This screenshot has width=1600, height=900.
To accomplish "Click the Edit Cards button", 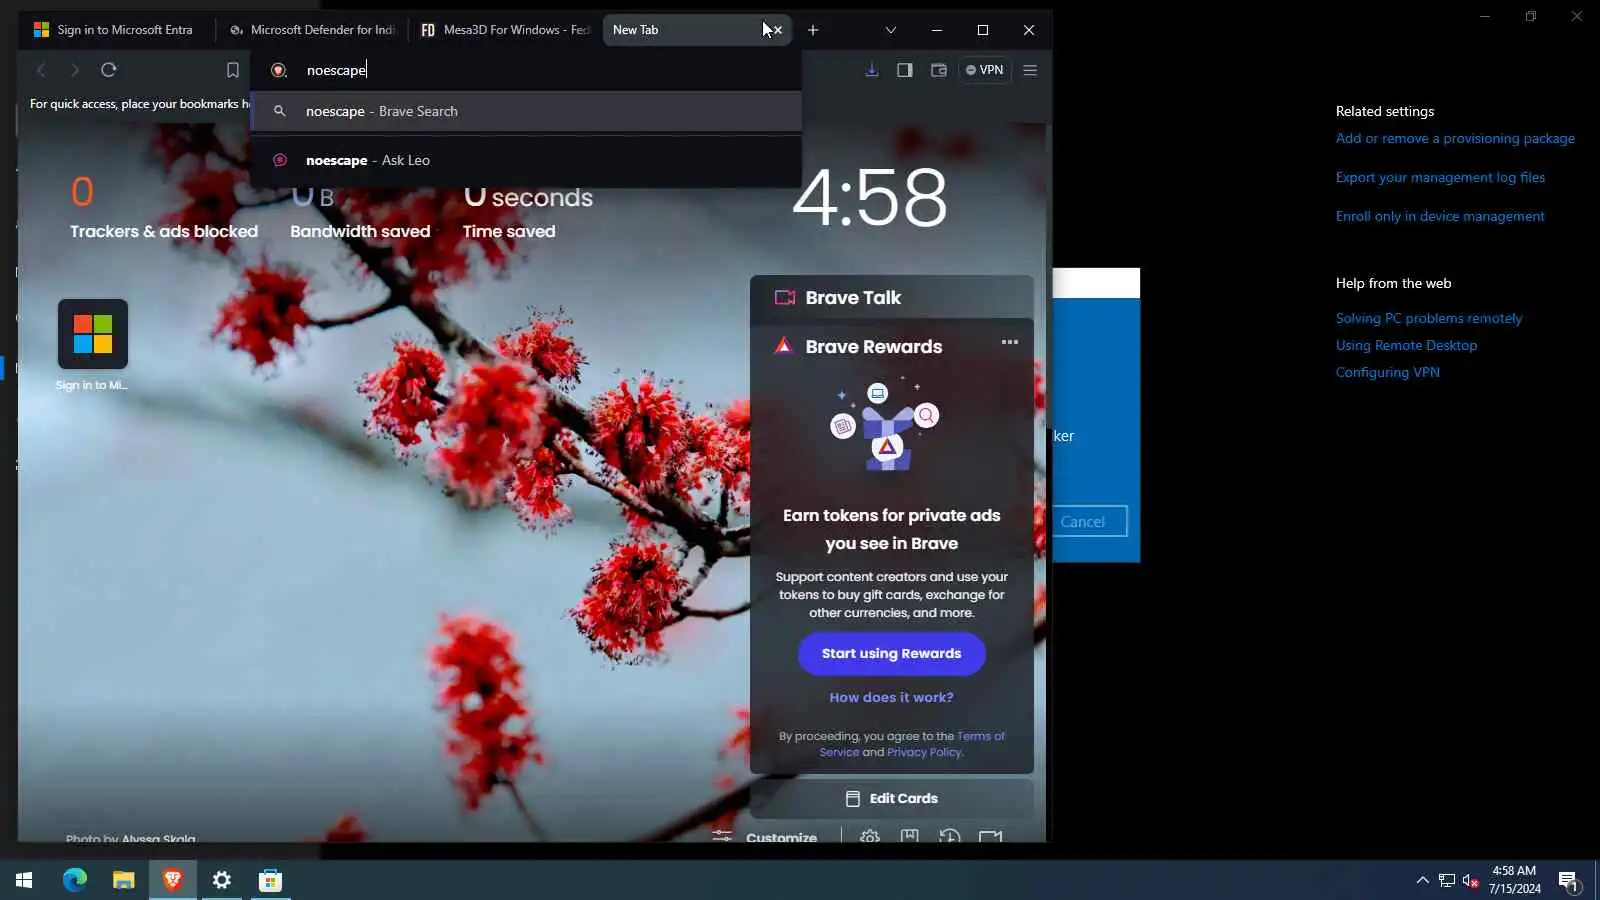I will [892, 799].
